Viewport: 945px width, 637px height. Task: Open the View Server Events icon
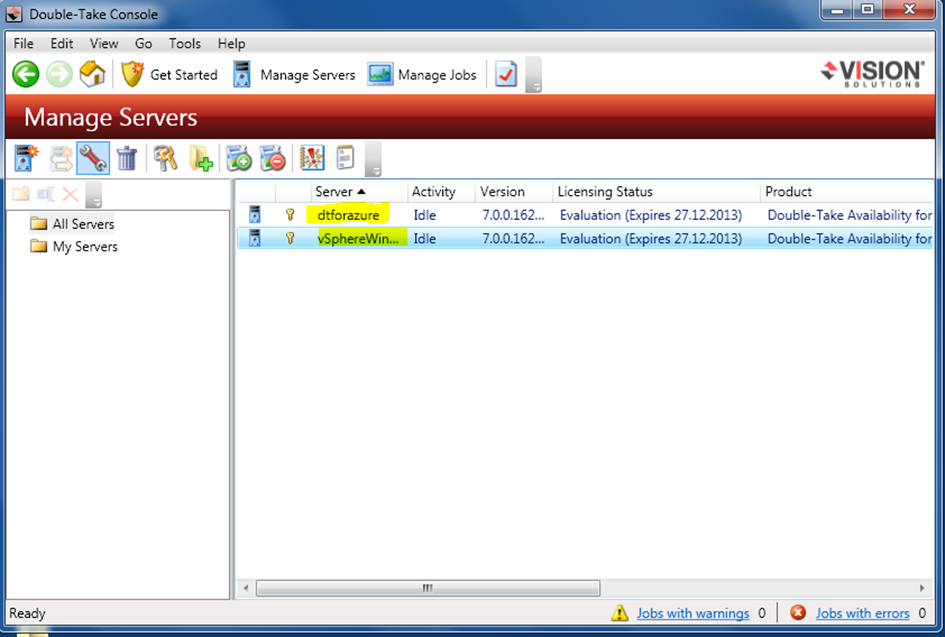point(312,158)
